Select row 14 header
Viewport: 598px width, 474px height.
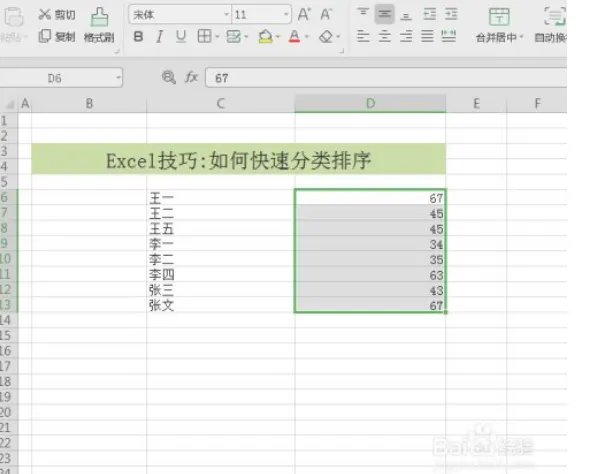[8, 320]
